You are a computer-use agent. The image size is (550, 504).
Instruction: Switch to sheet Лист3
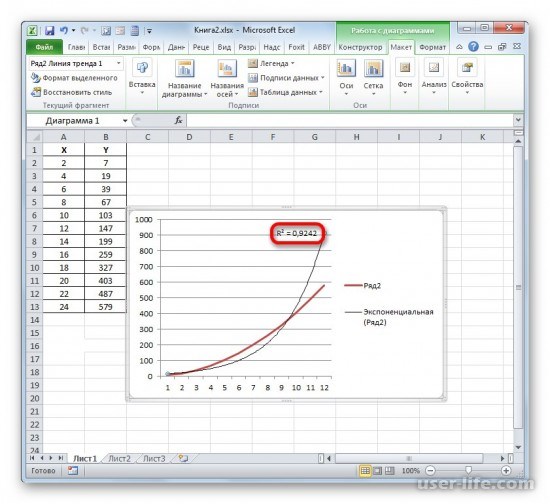(x=154, y=458)
